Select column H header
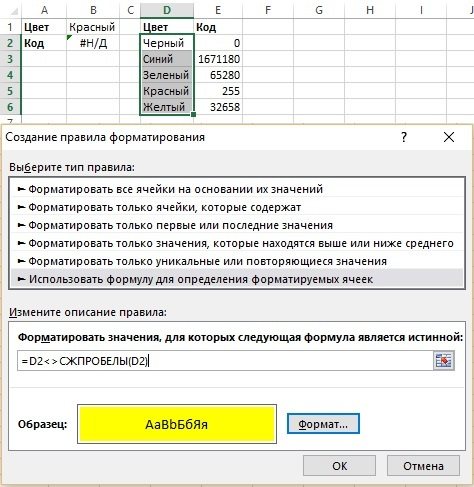The image size is (474, 487). [x=370, y=10]
